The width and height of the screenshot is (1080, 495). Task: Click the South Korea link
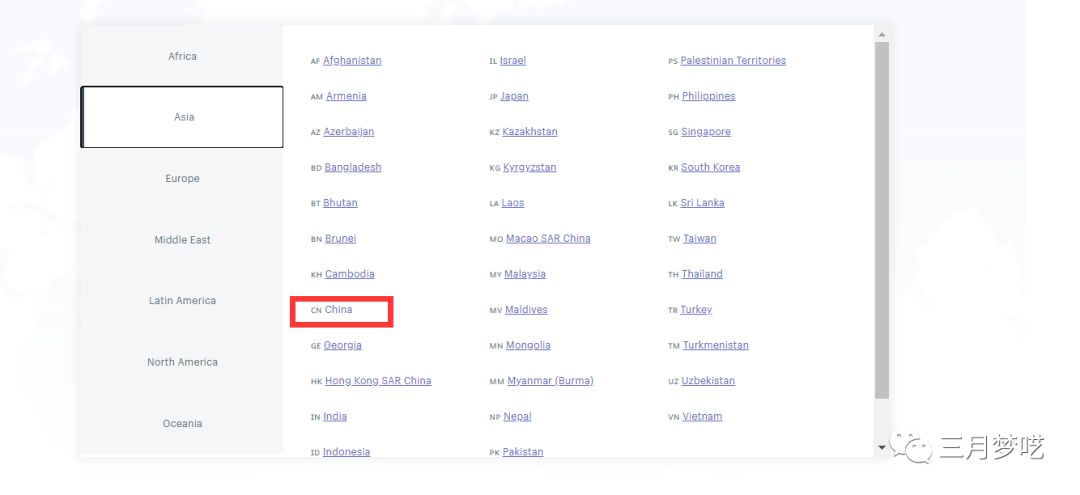(710, 168)
